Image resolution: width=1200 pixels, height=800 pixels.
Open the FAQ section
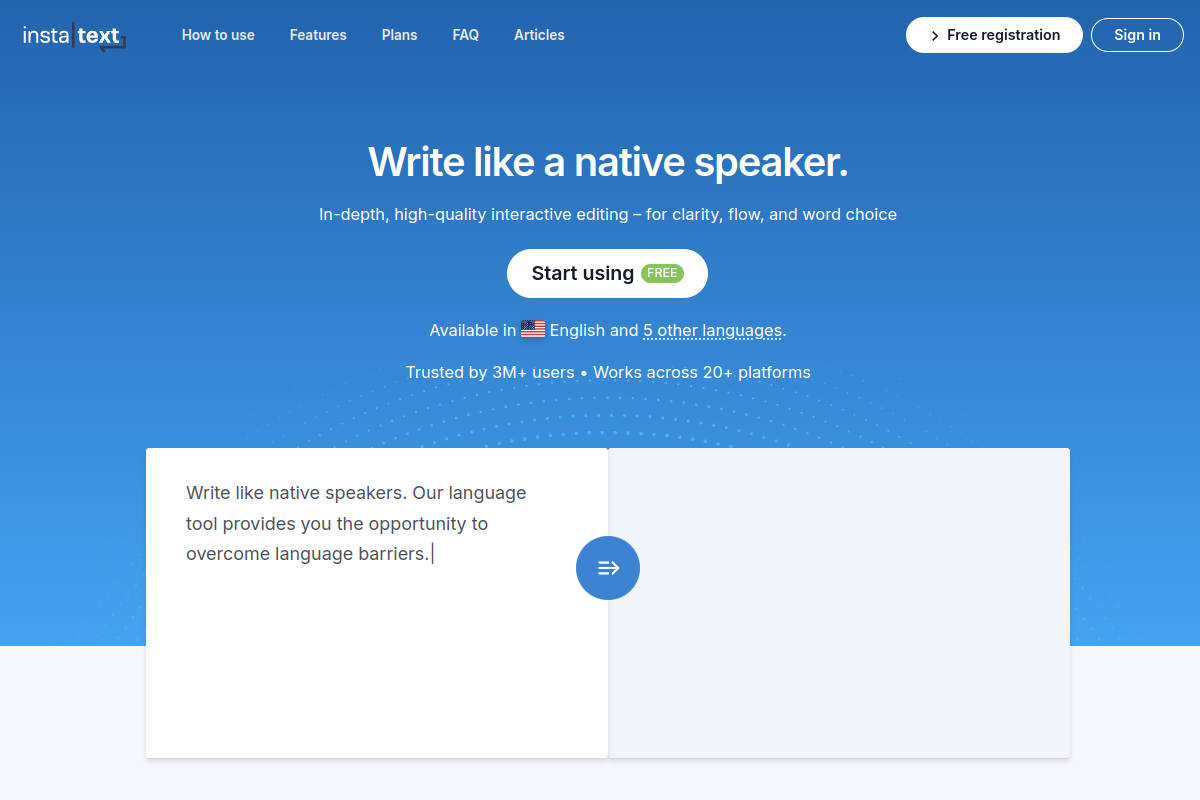(x=466, y=35)
